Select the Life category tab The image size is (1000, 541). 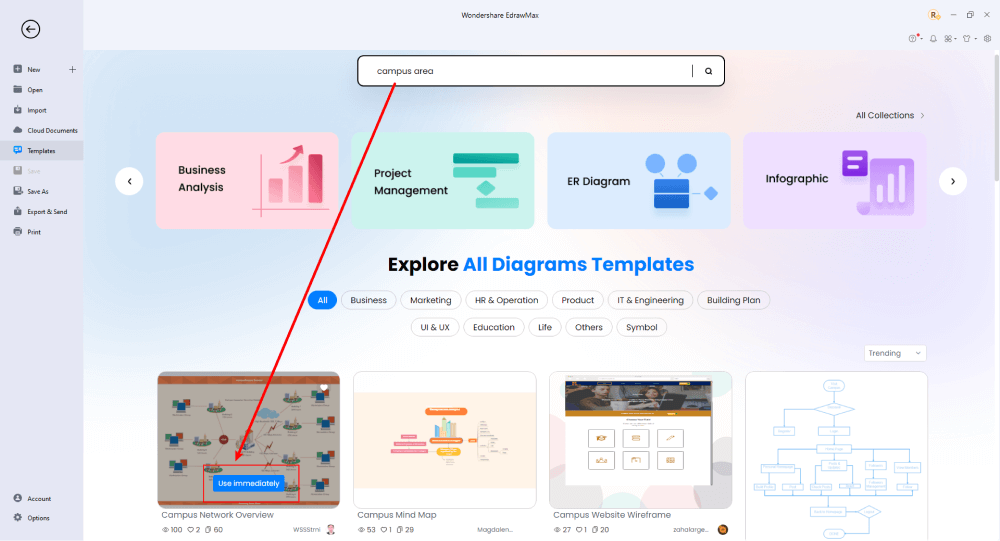[545, 327]
